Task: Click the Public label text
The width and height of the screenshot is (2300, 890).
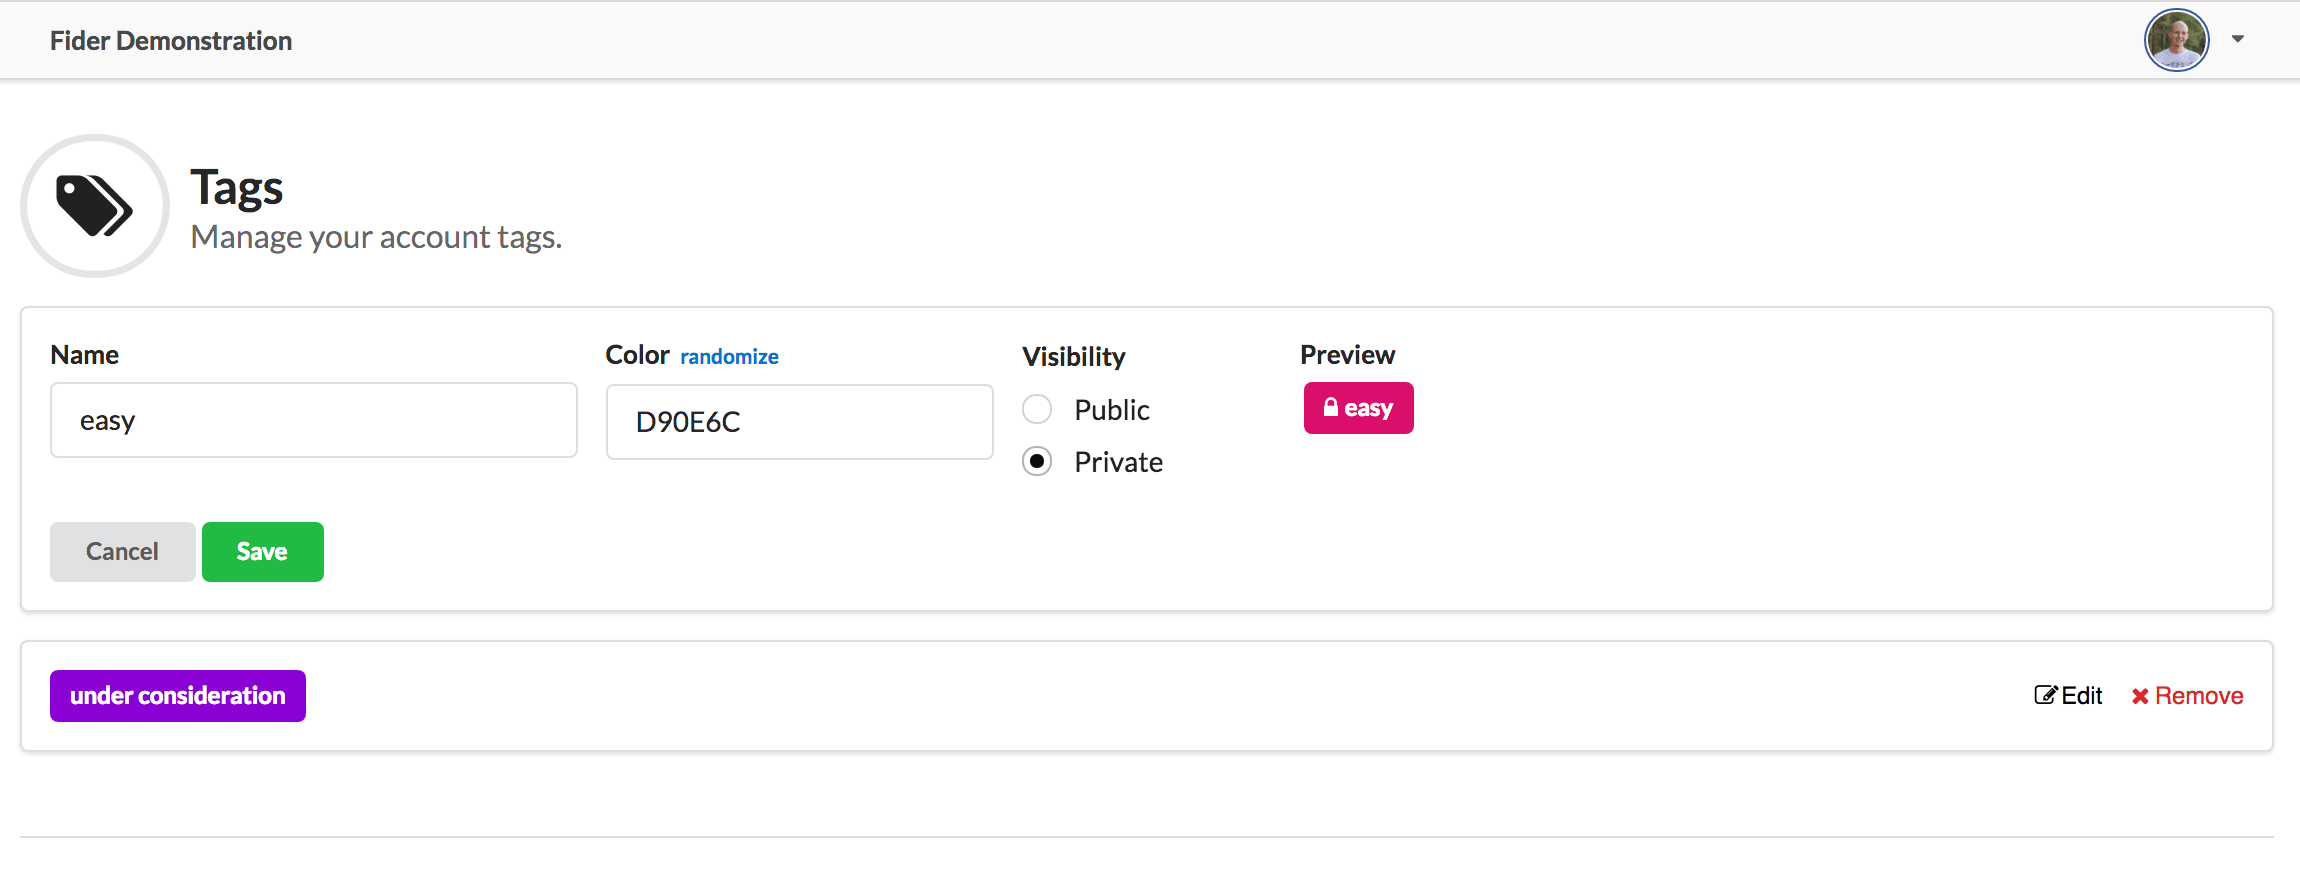Action: [1111, 410]
